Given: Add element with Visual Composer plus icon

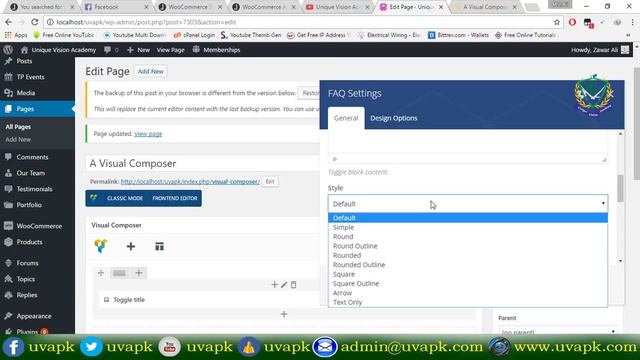Looking at the screenshot, I should (131, 246).
